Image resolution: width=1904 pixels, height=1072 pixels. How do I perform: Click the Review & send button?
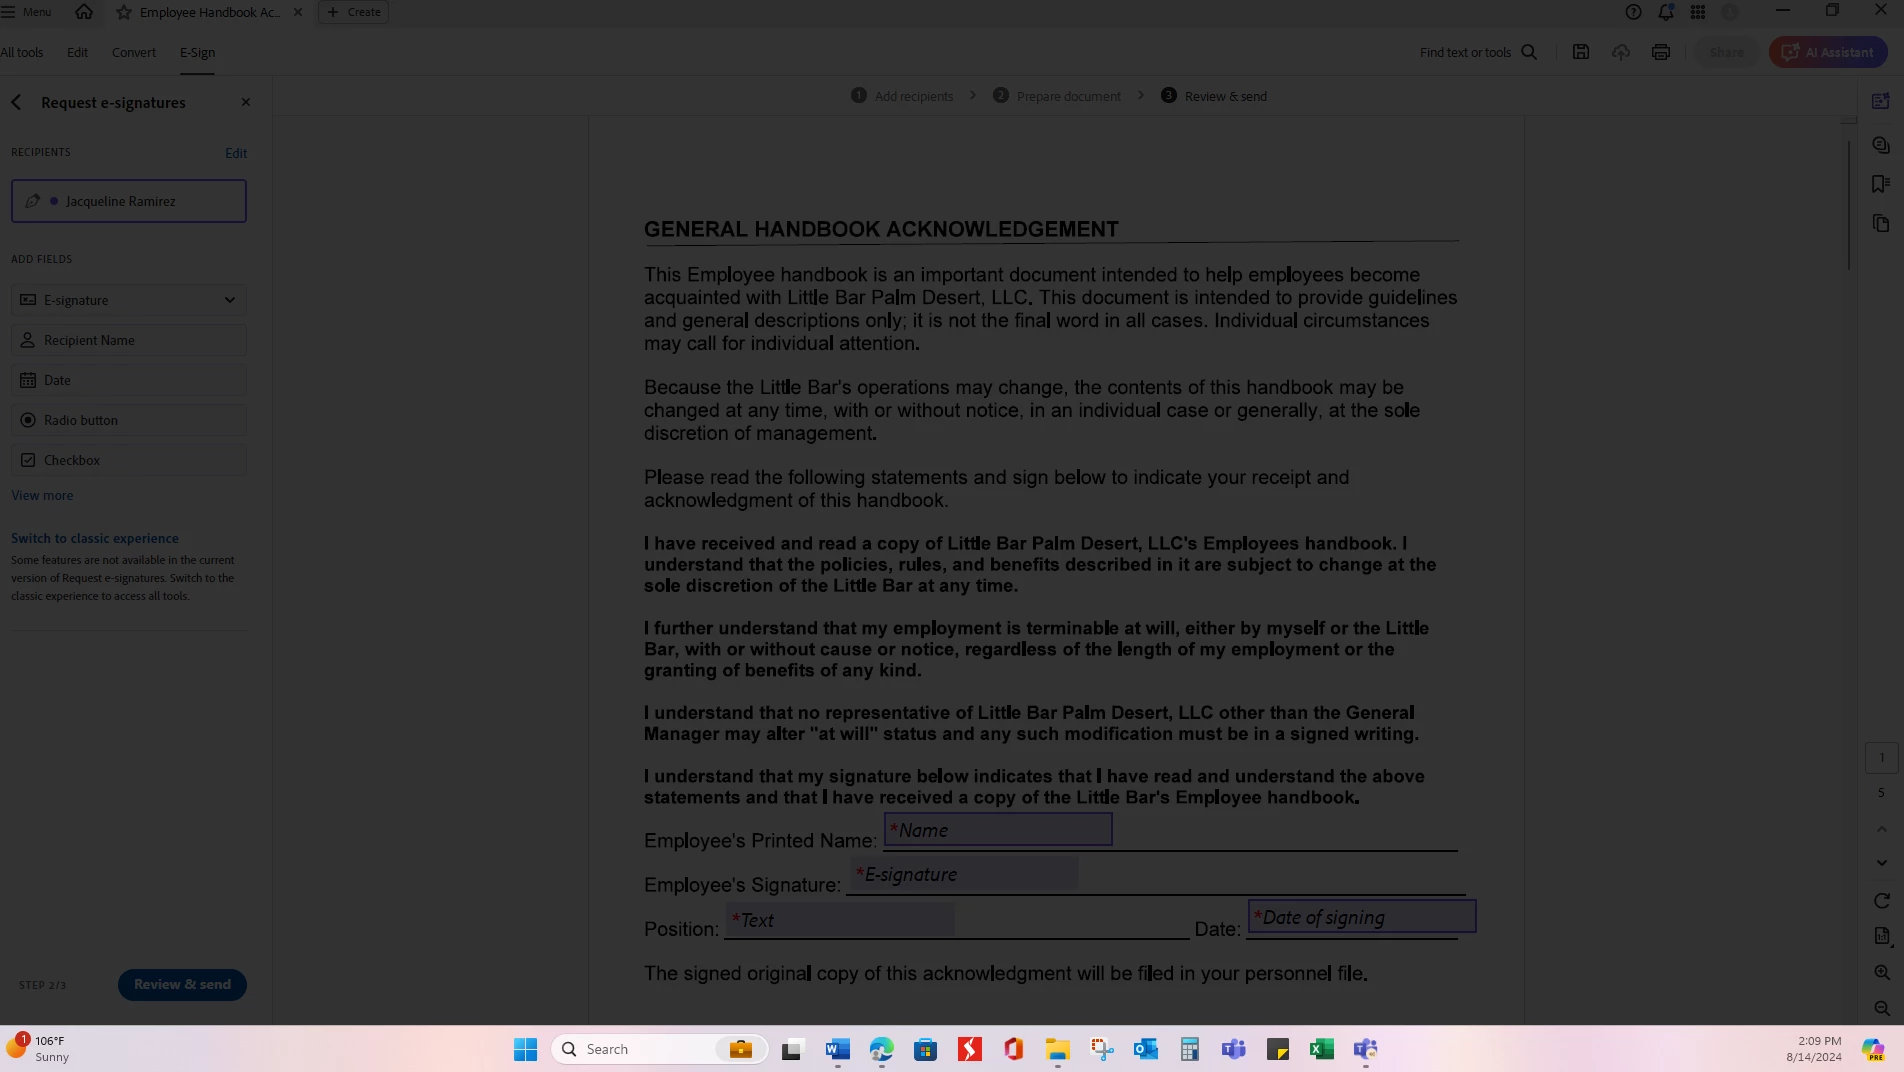[x=182, y=984]
